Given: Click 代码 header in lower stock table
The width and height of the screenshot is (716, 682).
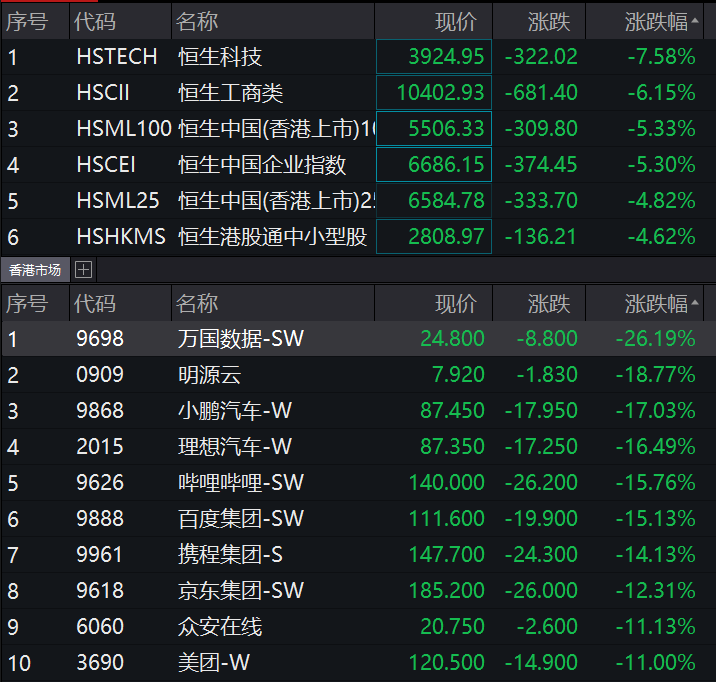Looking at the screenshot, I should coord(121,304).
